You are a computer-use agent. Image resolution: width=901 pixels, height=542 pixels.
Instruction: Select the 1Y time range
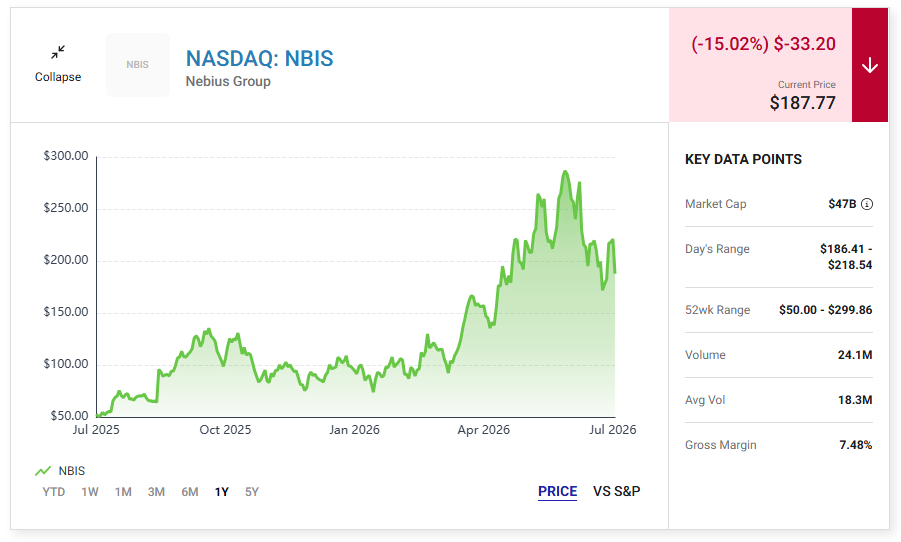(x=222, y=492)
